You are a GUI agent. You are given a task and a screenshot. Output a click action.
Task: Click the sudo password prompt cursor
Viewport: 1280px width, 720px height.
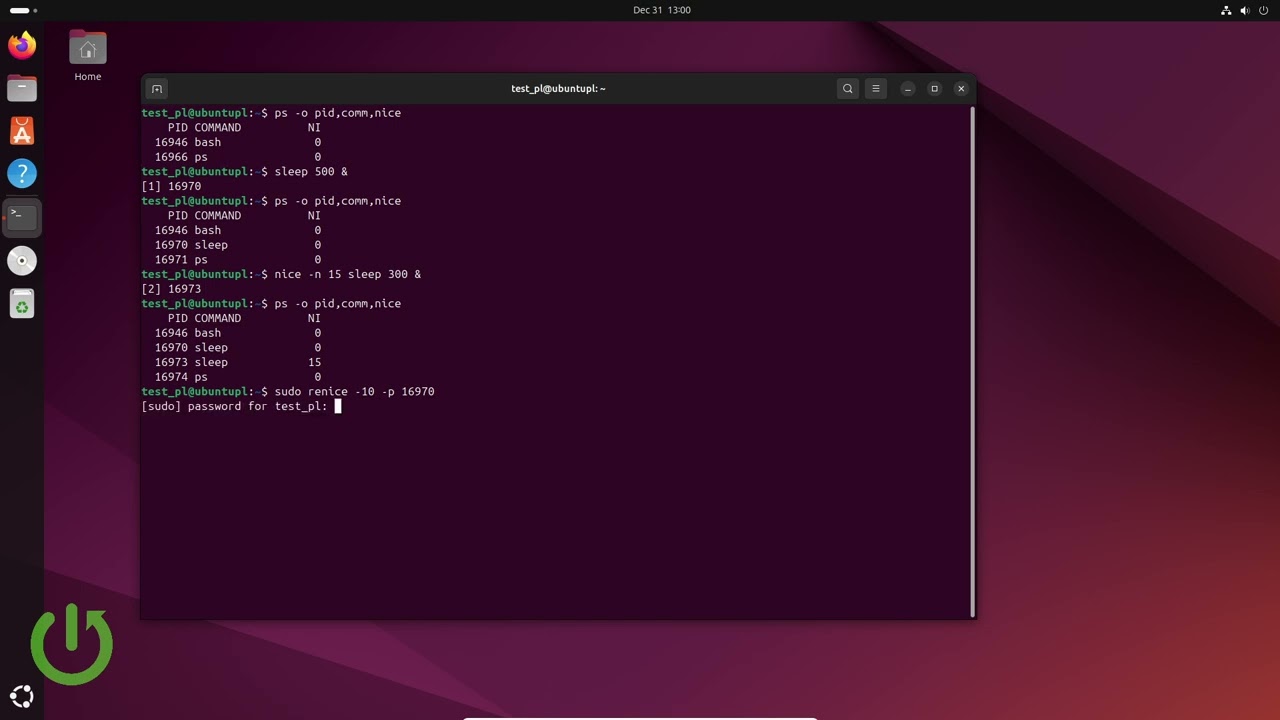(x=338, y=406)
